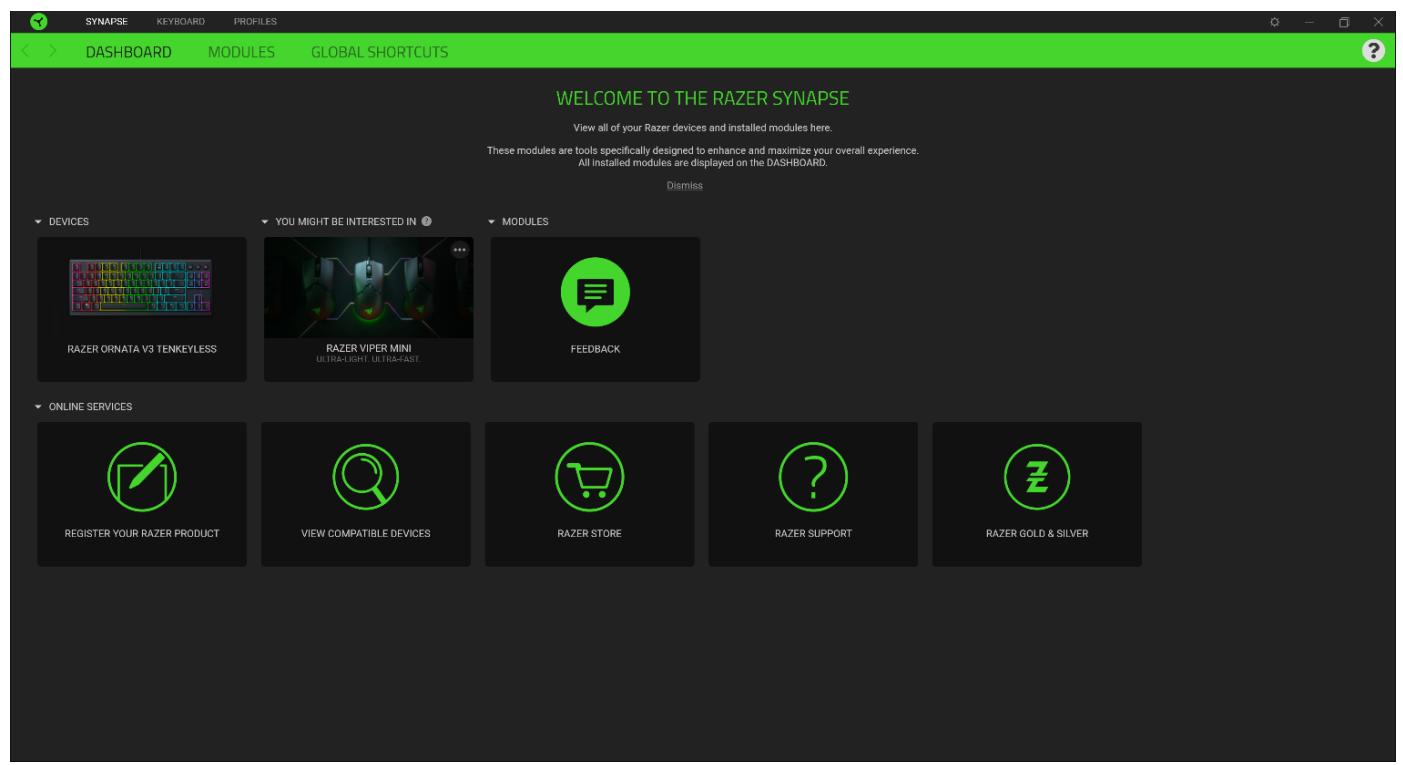Image resolution: width=1403 pixels, height=765 pixels.
Task: Click the Razer Support label
Action: 813,533
